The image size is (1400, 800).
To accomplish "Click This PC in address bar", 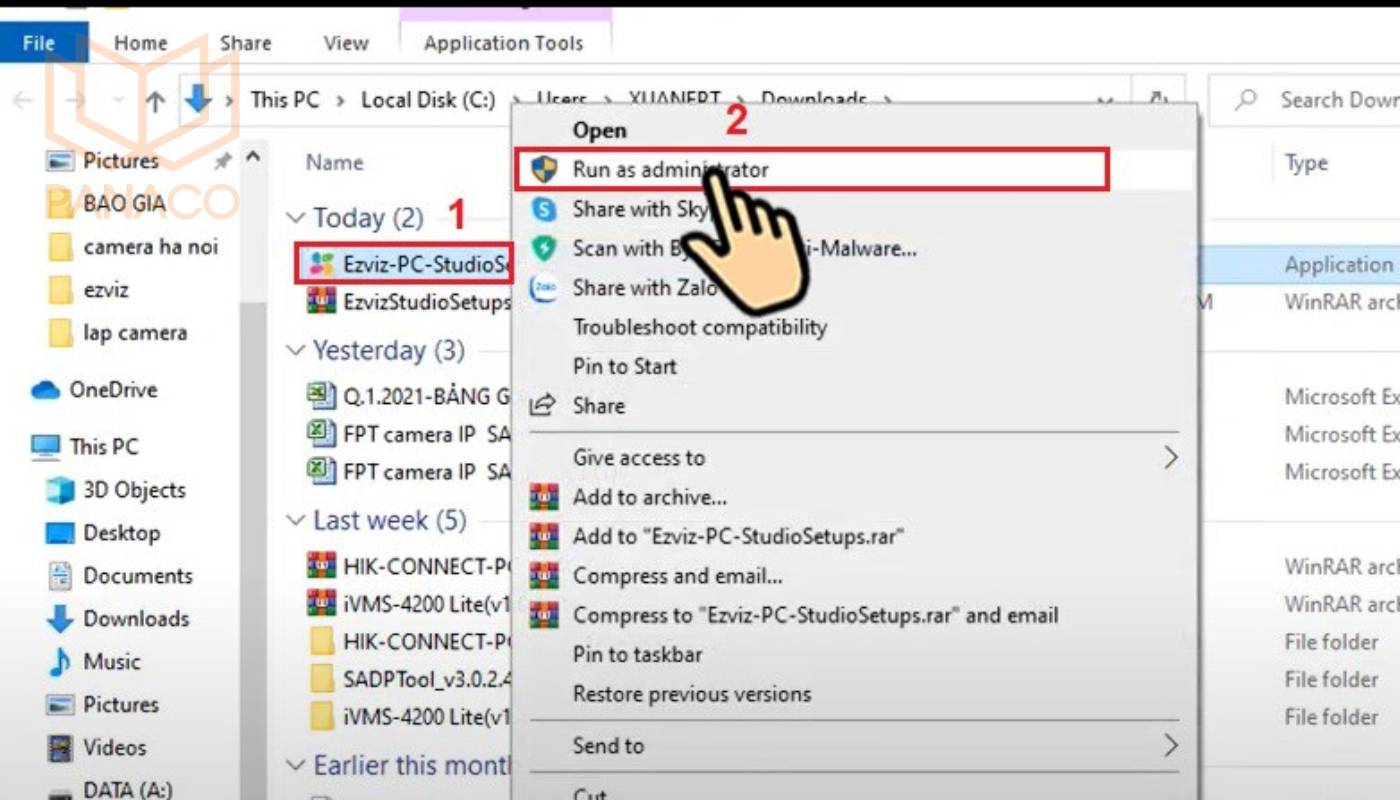I will (284, 100).
